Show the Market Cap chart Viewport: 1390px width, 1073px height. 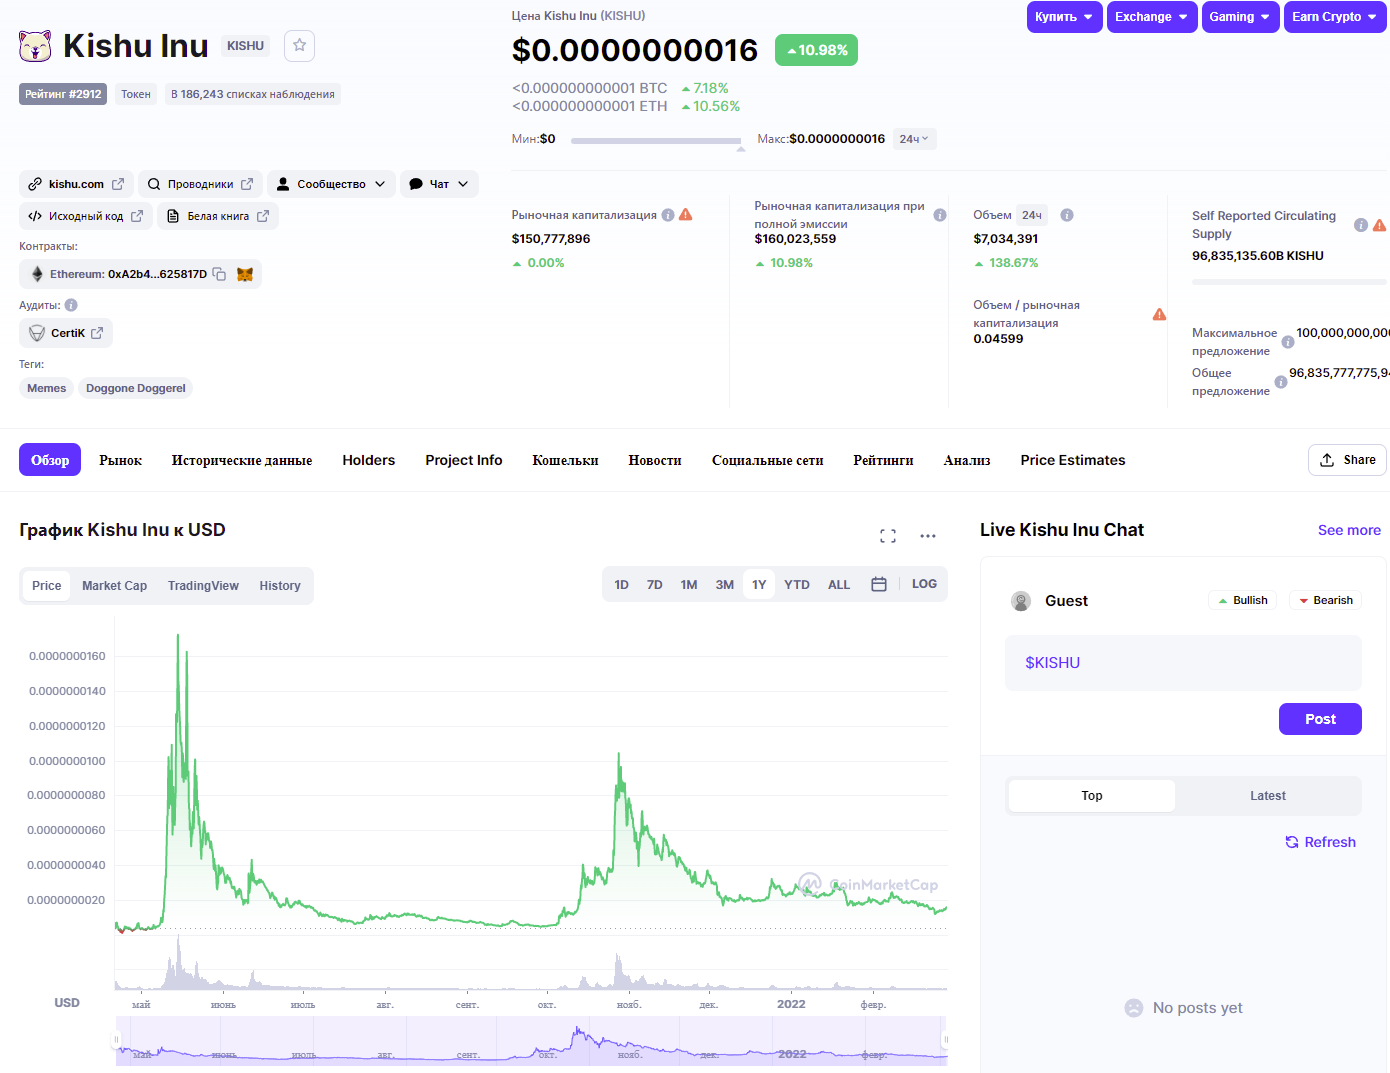tap(114, 586)
